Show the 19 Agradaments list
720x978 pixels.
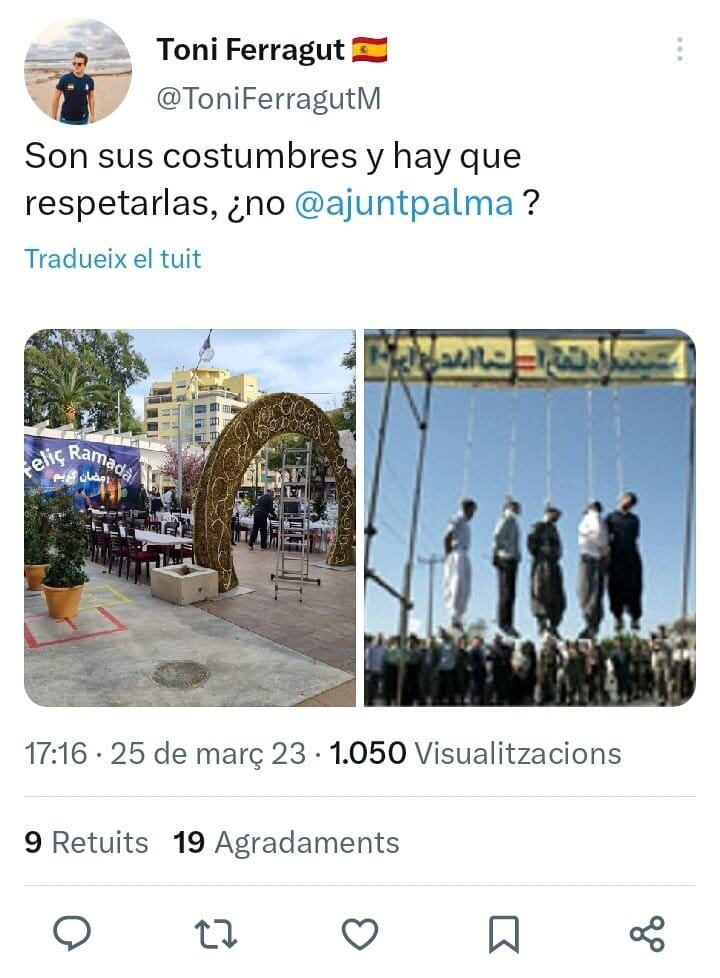click(286, 843)
